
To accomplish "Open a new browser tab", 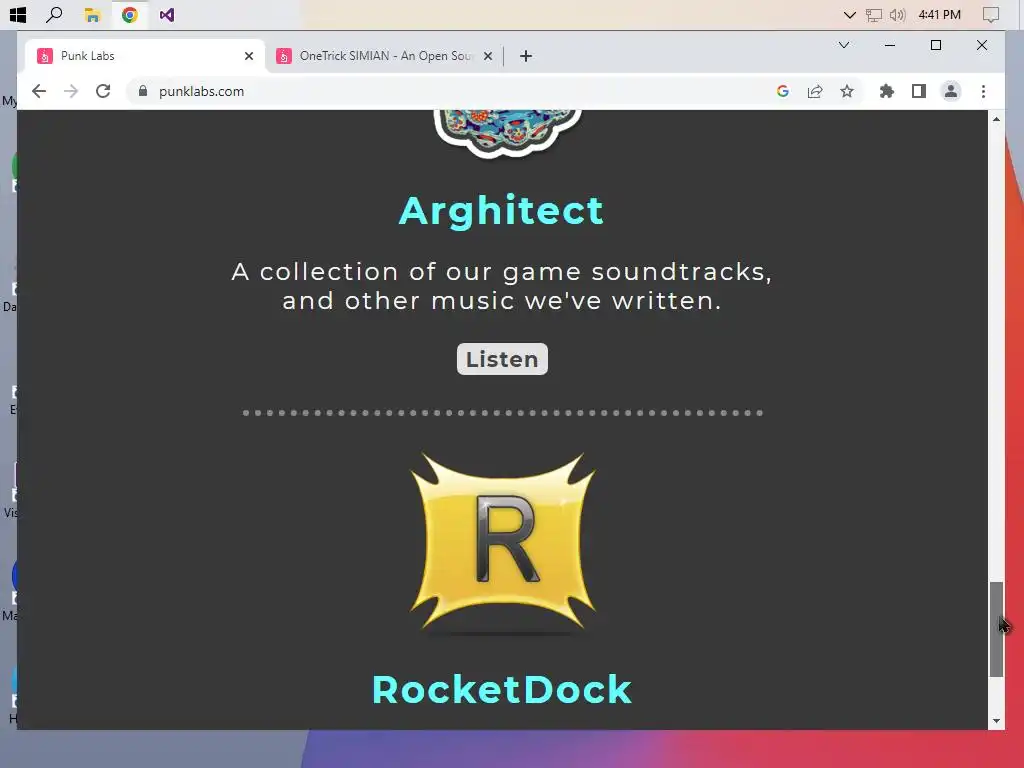I will click(526, 56).
